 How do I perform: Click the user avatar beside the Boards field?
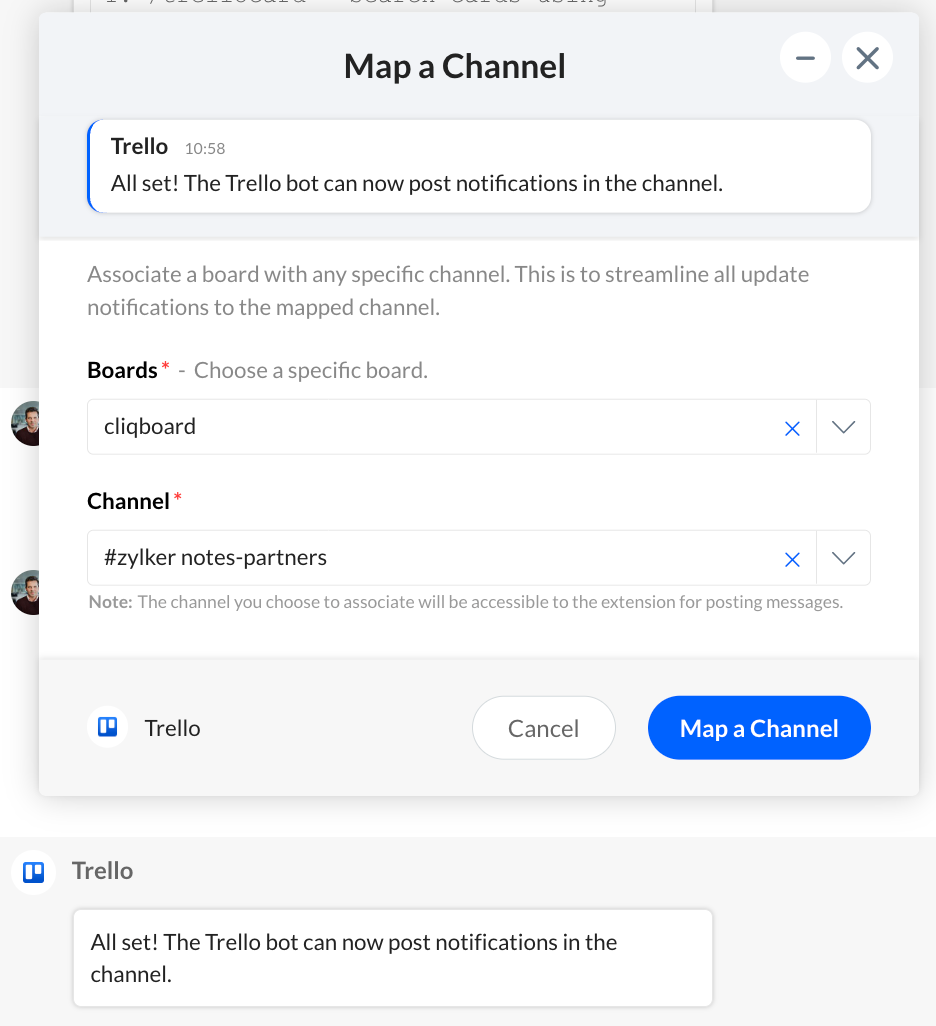click(x=26, y=423)
